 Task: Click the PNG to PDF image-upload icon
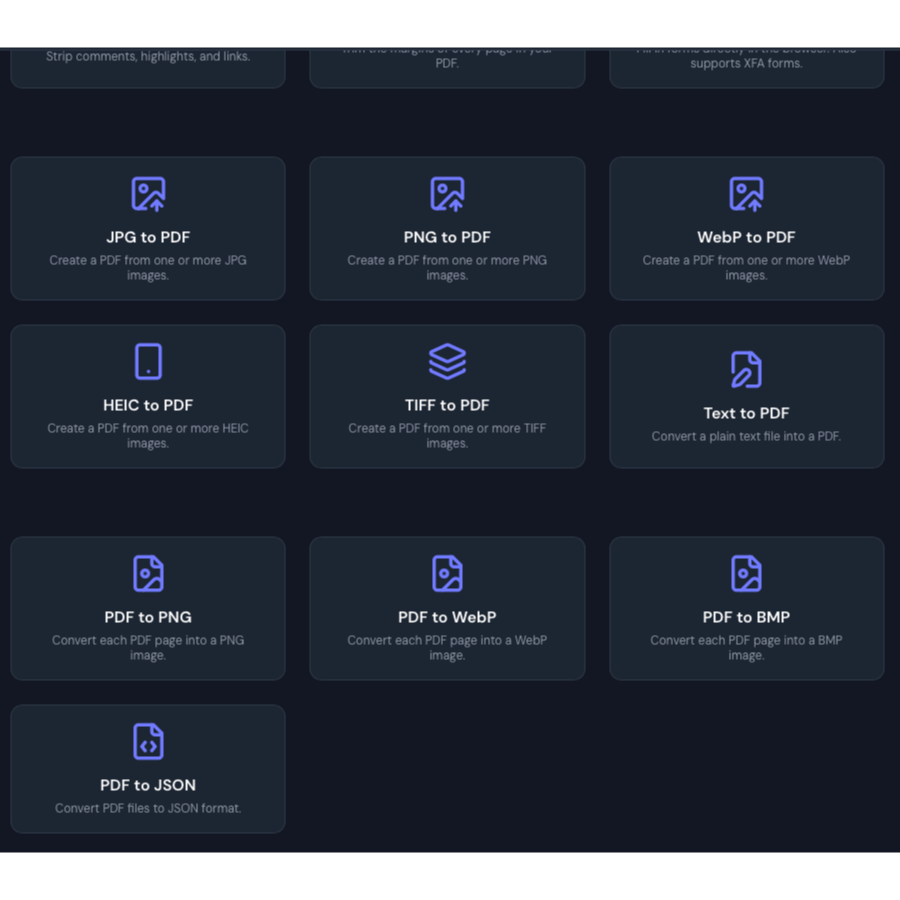[447, 194]
